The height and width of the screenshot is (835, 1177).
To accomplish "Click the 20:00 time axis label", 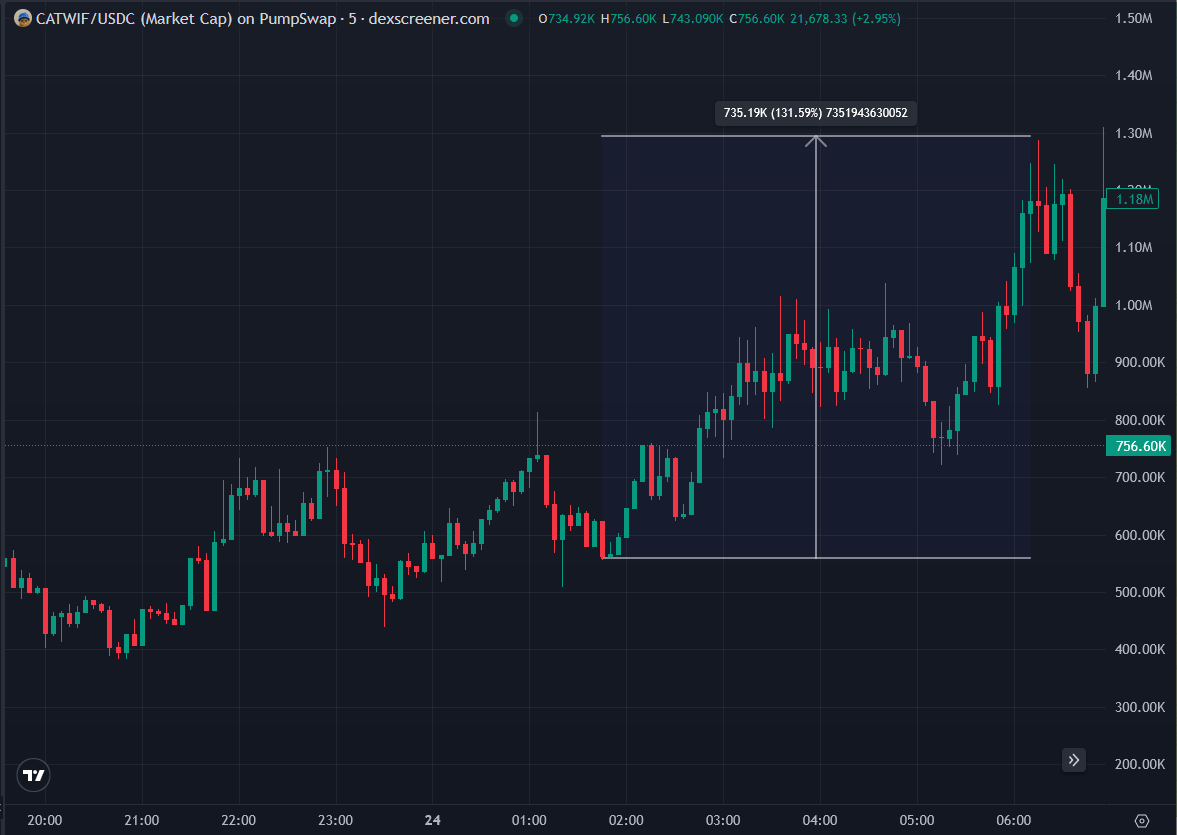I will pos(44,820).
